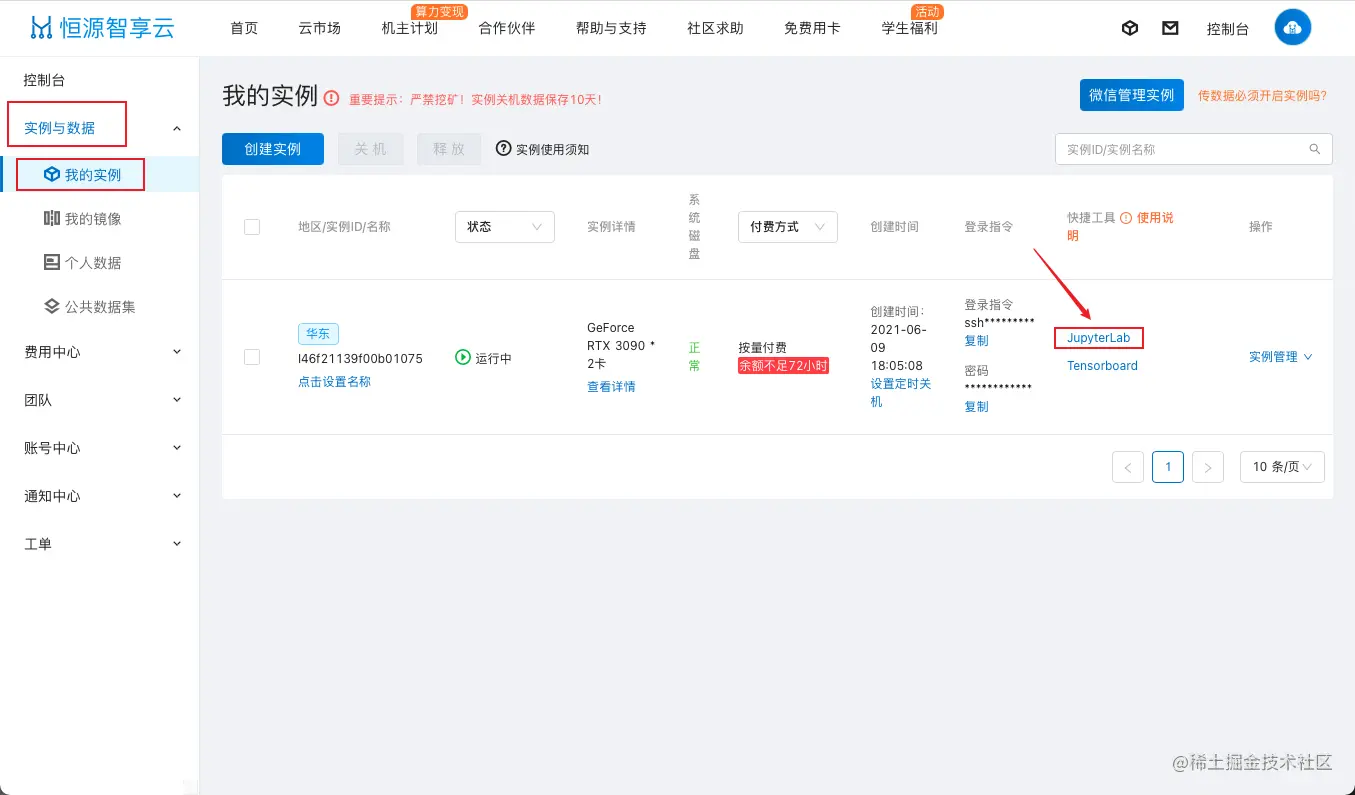Open 控制台 in the top bar
The image size is (1355, 795).
coord(1228,29)
